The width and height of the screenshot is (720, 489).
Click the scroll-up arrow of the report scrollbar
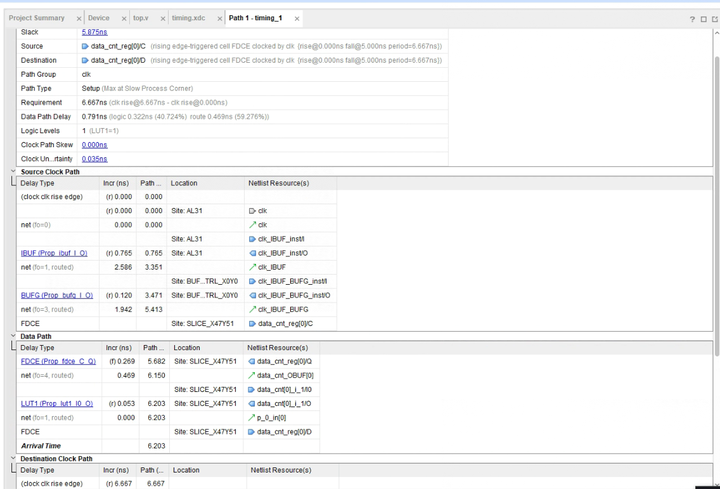tap(717, 33)
